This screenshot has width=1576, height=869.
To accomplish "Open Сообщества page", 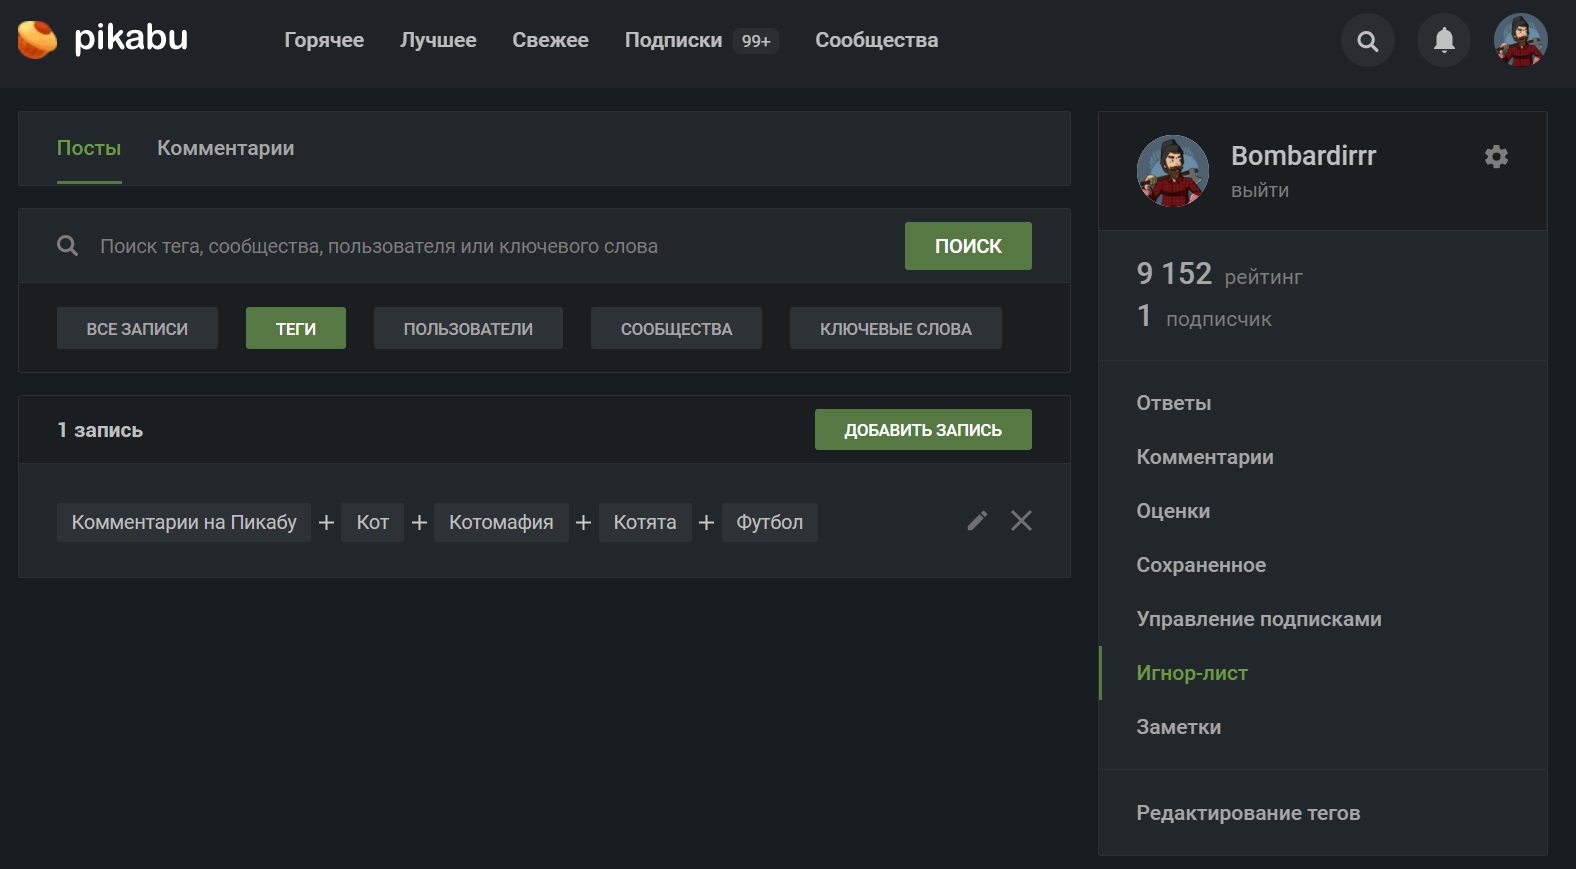I will pyautogui.click(x=876, y=40).
